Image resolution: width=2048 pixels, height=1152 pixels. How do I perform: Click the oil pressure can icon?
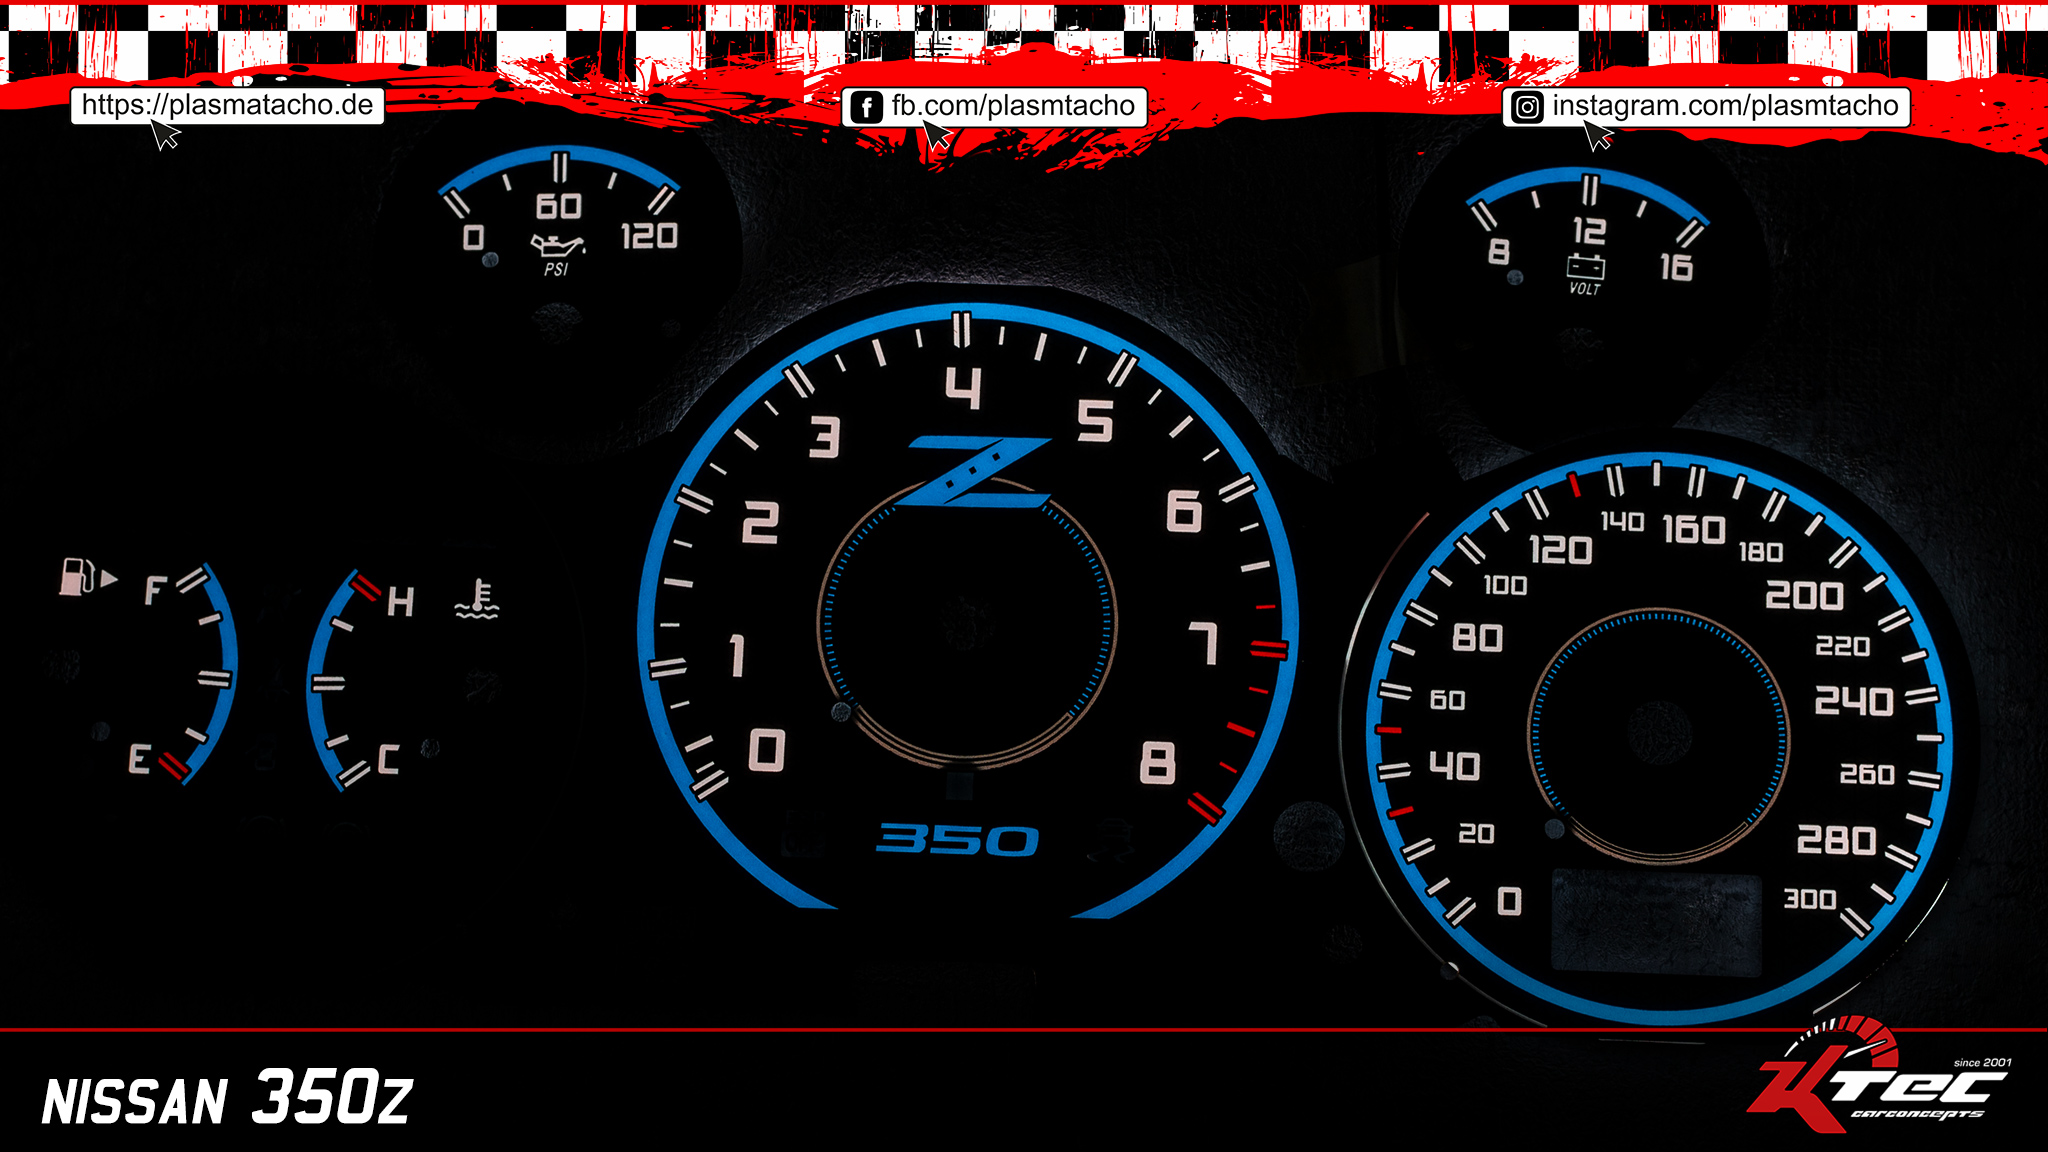tap(557, 245)
